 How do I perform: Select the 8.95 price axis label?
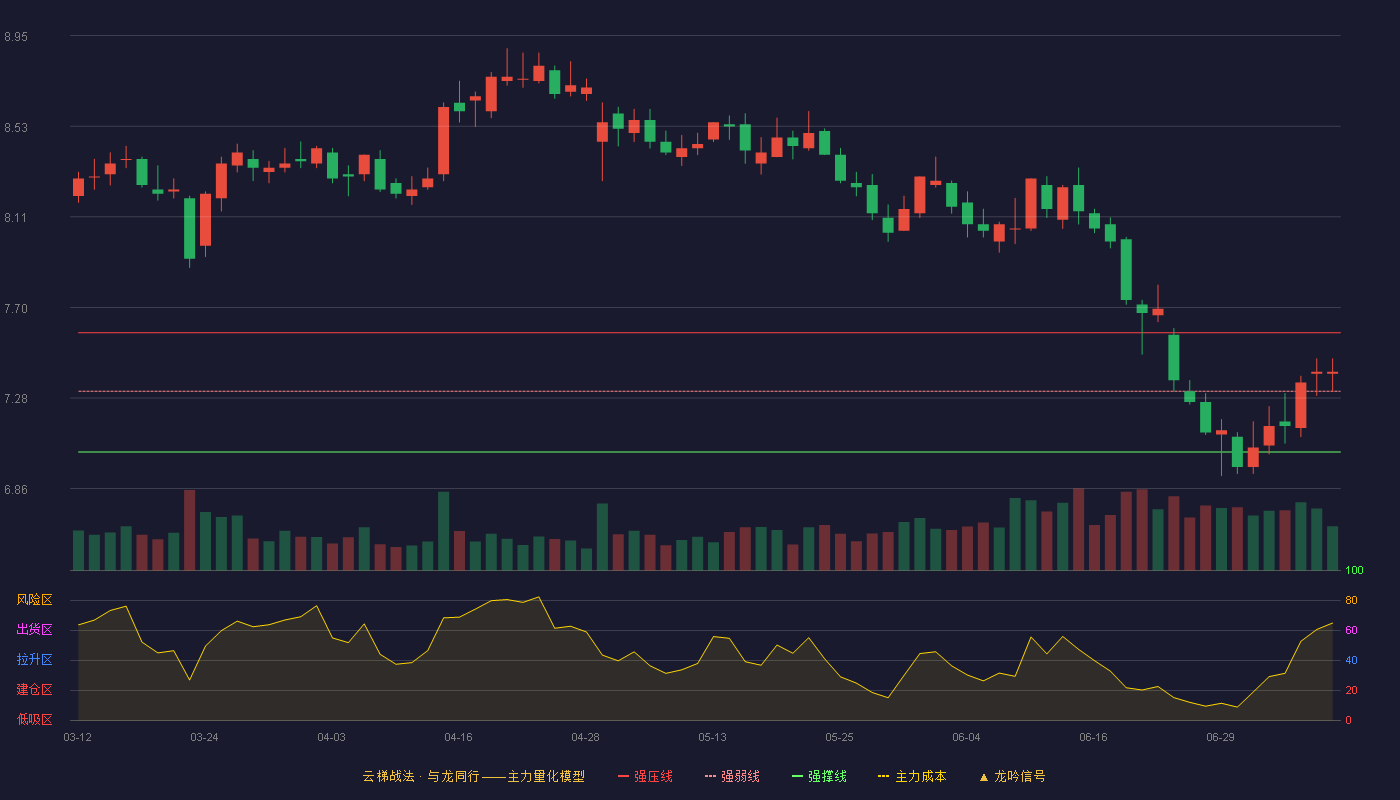click(x=16, y=37)
